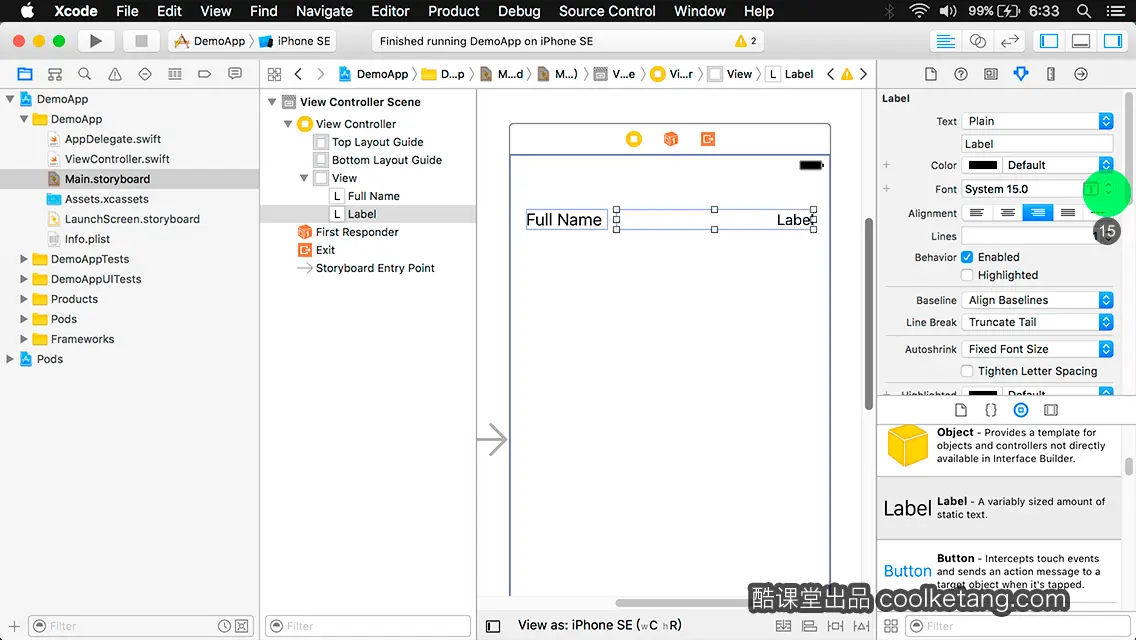
Task: Open the Size inspector
Action: click(x=1051, y=74)
